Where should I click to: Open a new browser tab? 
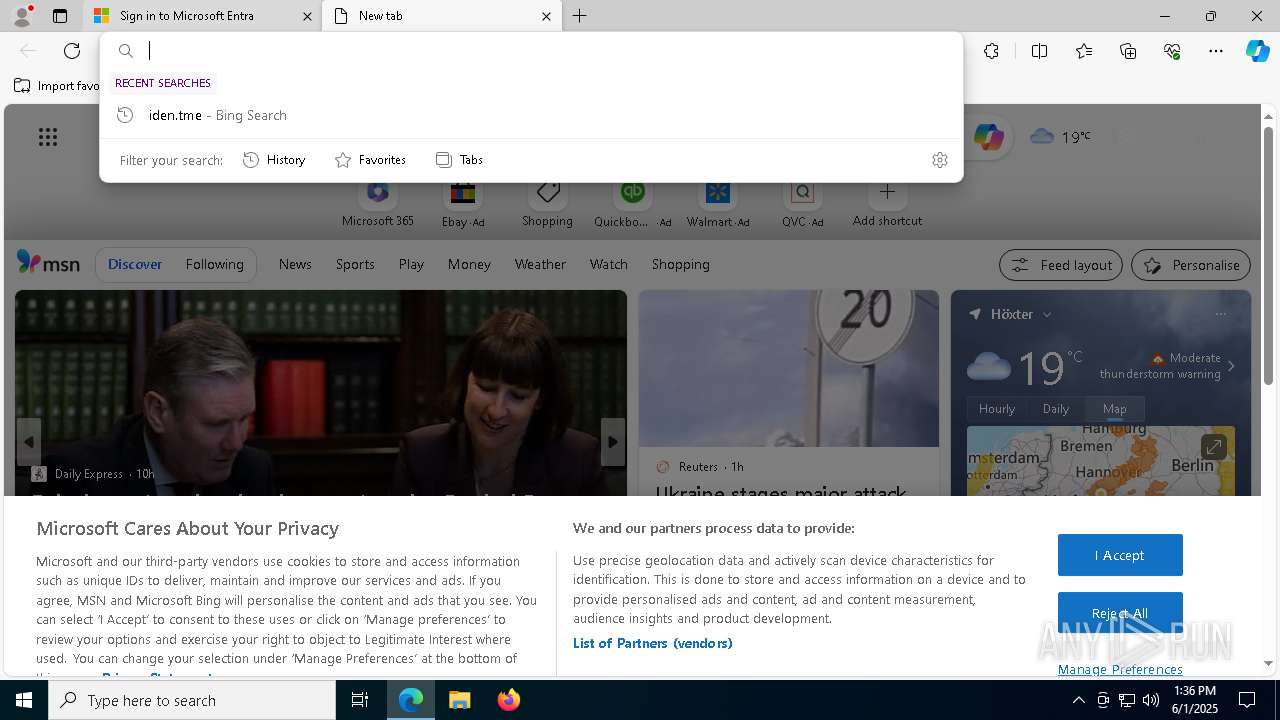point(579,16)
